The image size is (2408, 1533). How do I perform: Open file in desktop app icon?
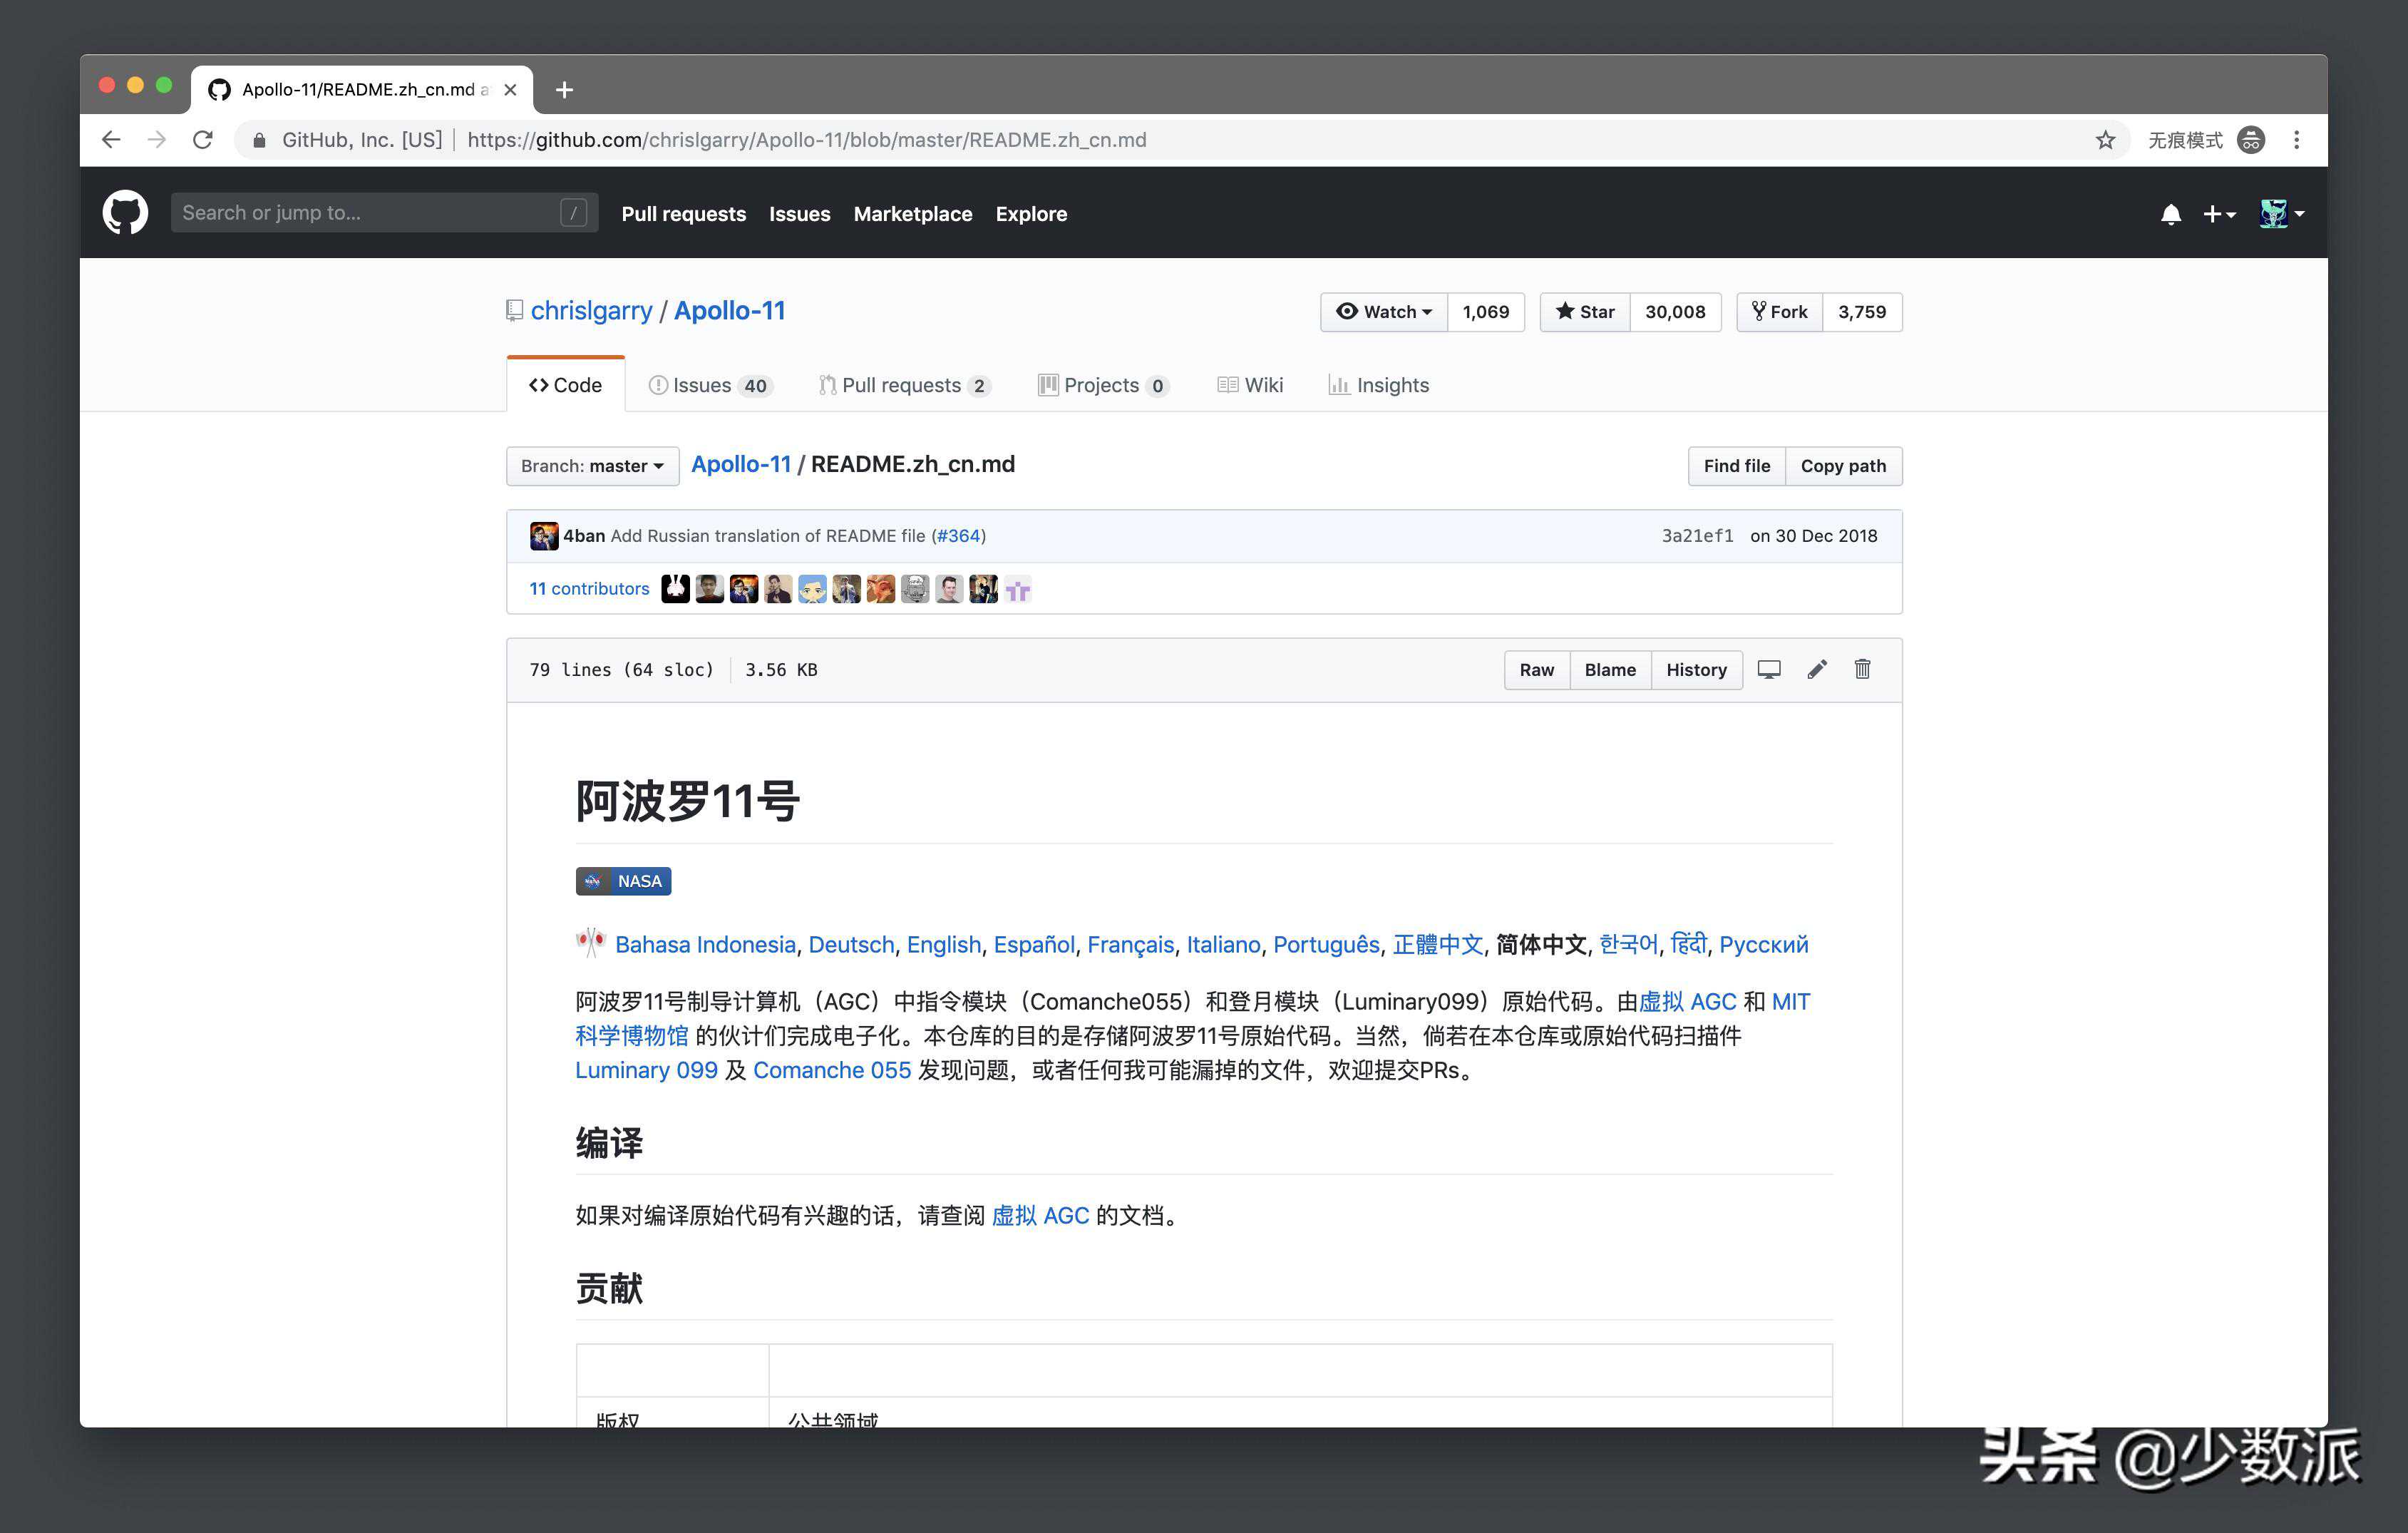click(1768, 669)
